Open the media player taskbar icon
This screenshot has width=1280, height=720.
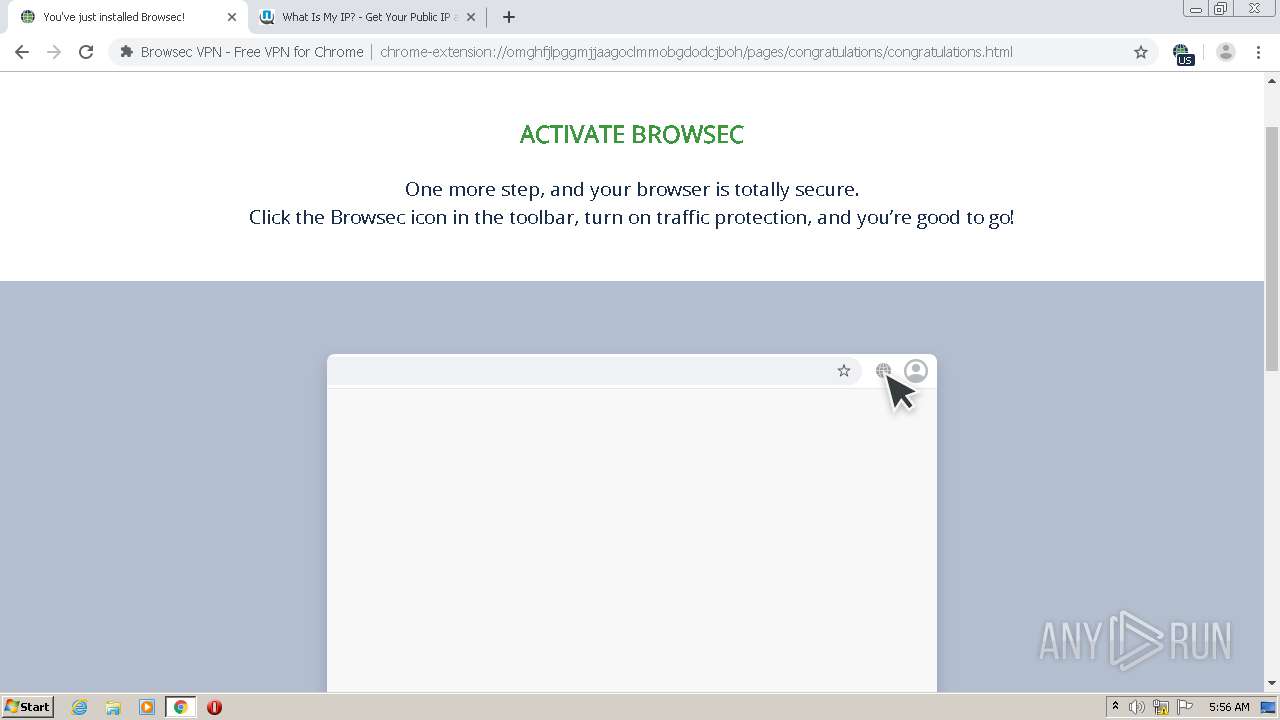(147, 707)
